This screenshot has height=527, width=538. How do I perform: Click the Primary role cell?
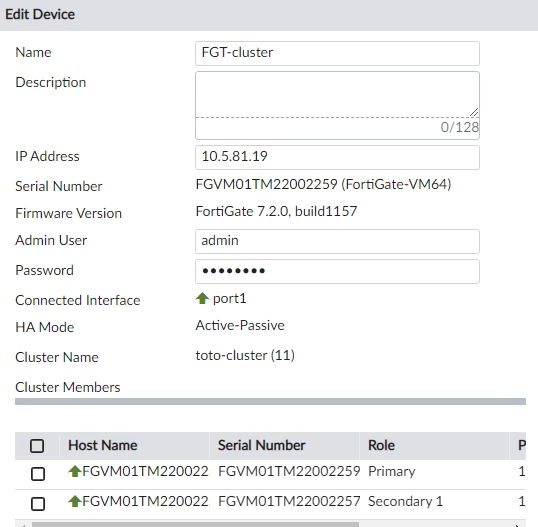pyautogui.click(x=391, y=471)
